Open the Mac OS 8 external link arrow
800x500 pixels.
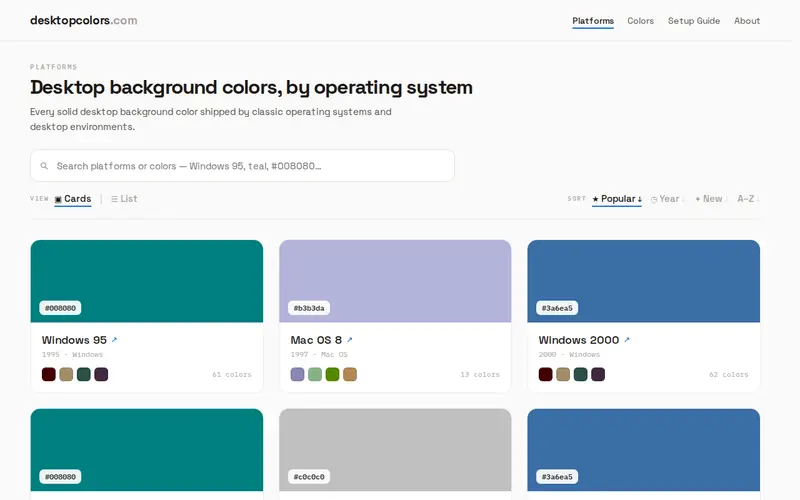click(349, 340)
